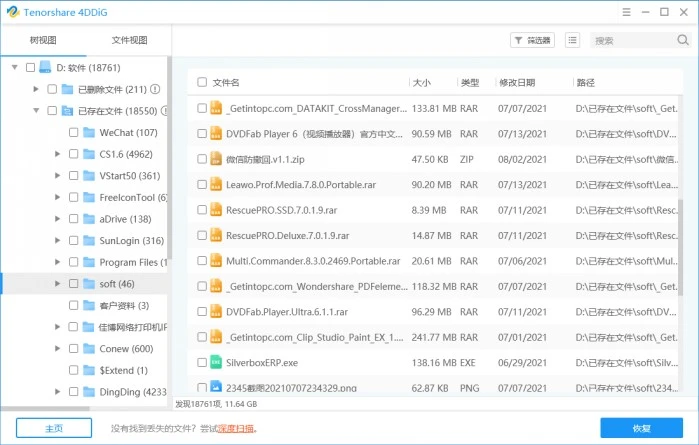Switch to list view layout icon
This screenshot has width=699, height=445.
(x=572, y=40)
